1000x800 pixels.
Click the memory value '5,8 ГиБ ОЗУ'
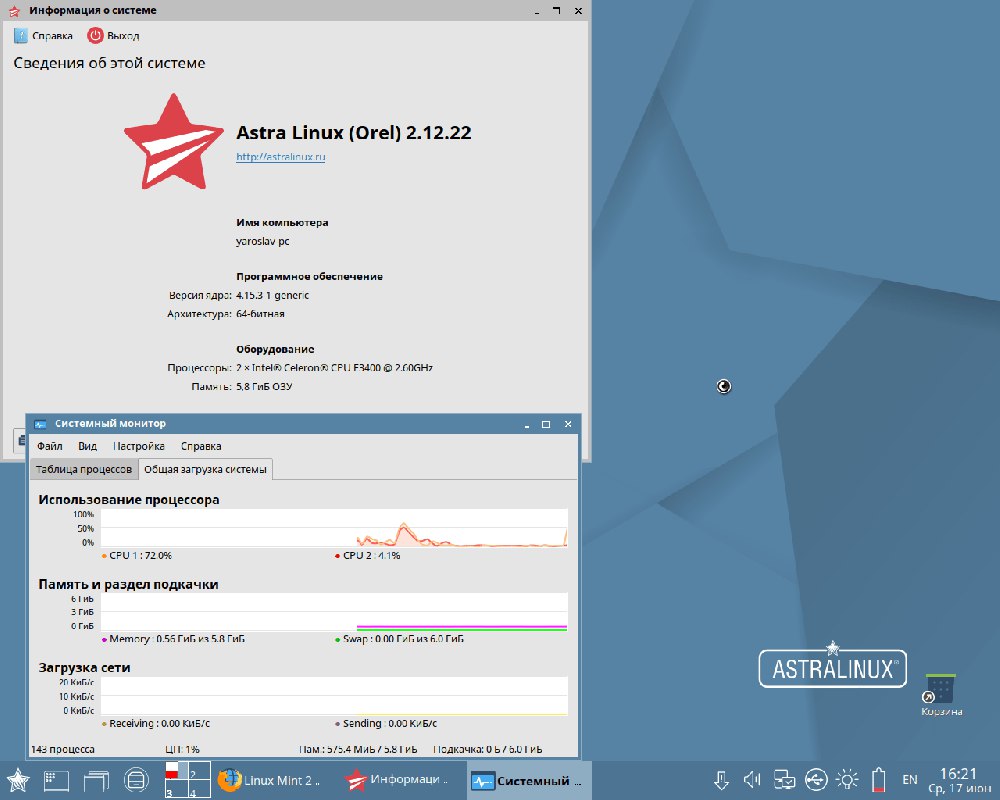point(264,387)
